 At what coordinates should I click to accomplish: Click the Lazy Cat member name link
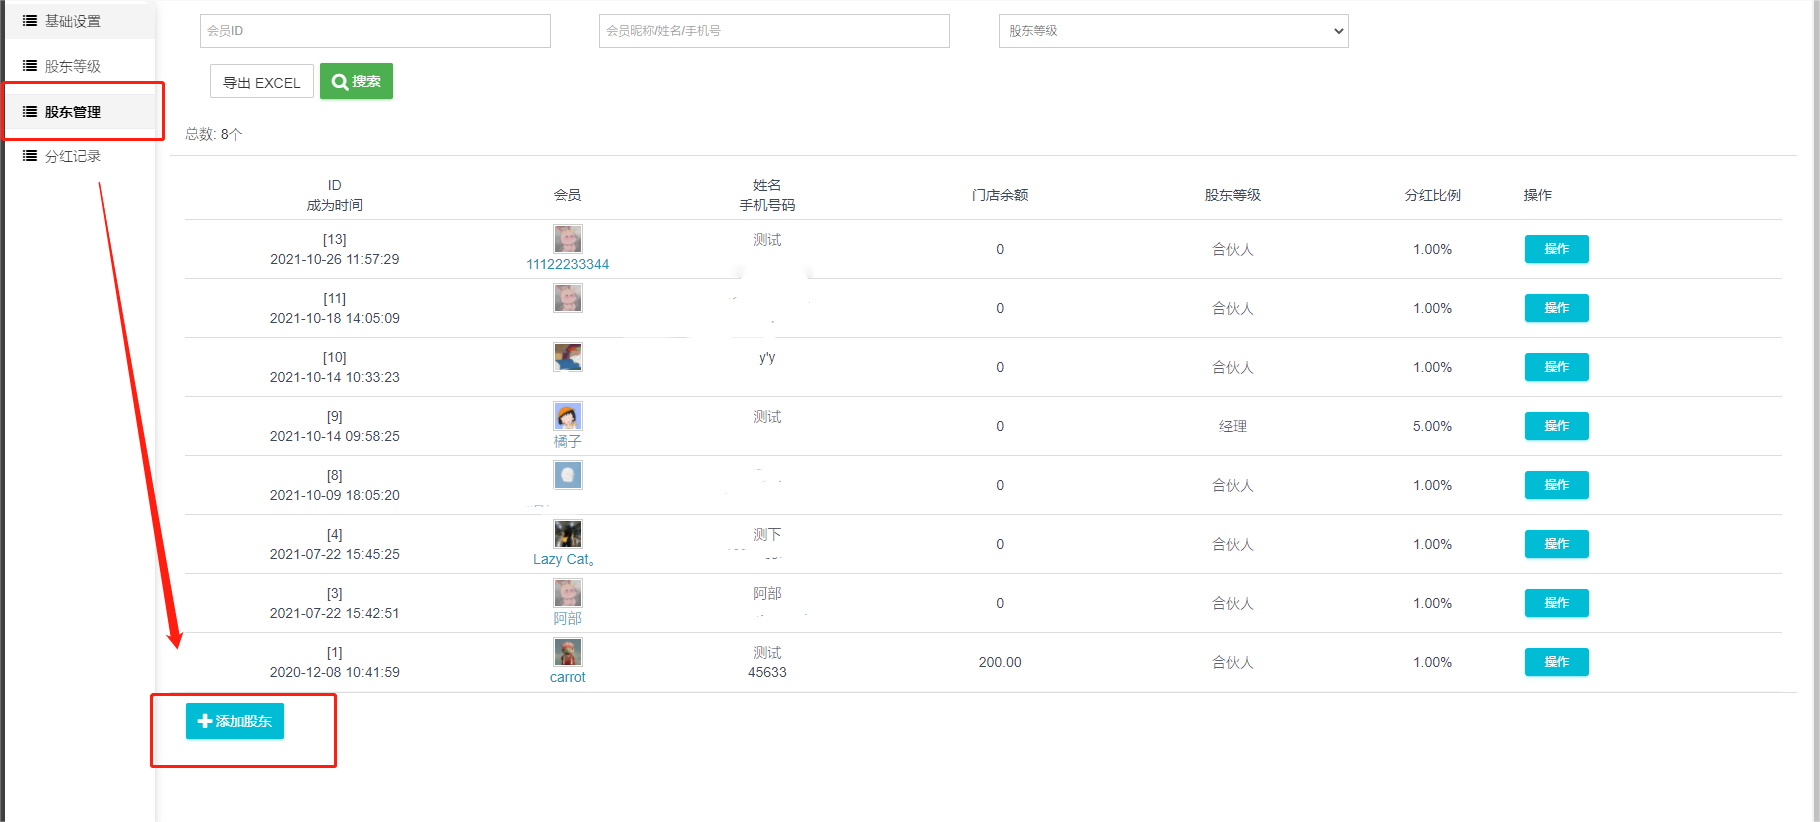click(563, 559)
